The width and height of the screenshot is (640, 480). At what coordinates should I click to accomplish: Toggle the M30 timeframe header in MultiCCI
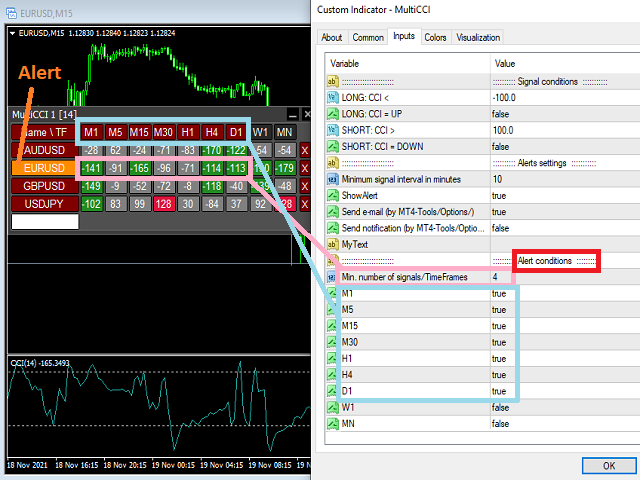point(163,133)
